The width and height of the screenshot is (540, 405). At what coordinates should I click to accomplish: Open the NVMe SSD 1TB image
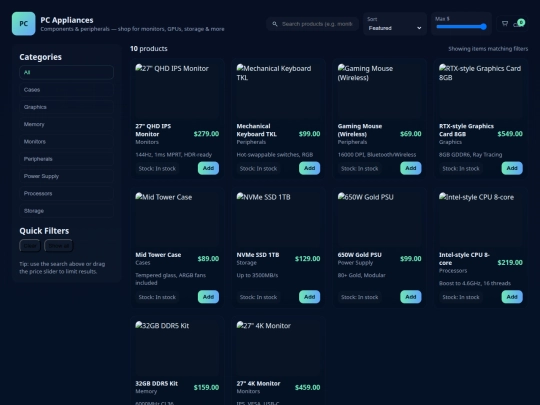(278, 220)
